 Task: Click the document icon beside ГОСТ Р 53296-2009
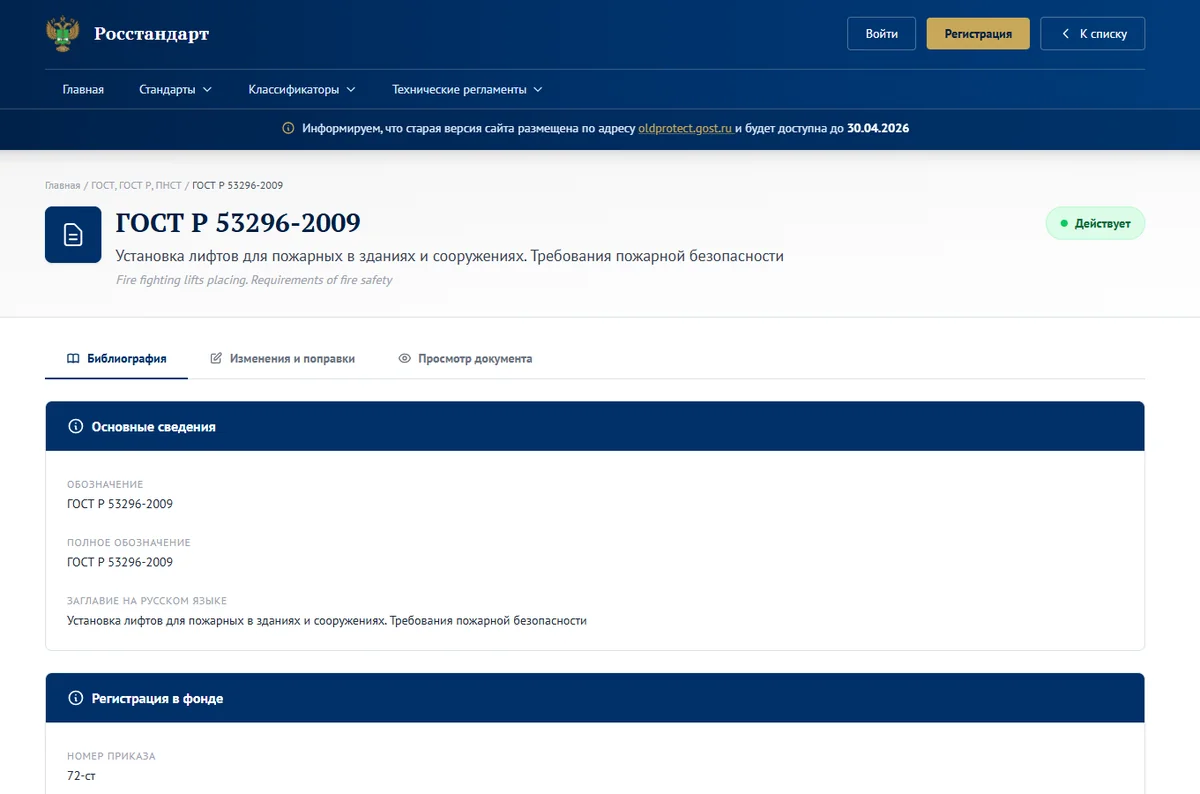click(73, 235)
